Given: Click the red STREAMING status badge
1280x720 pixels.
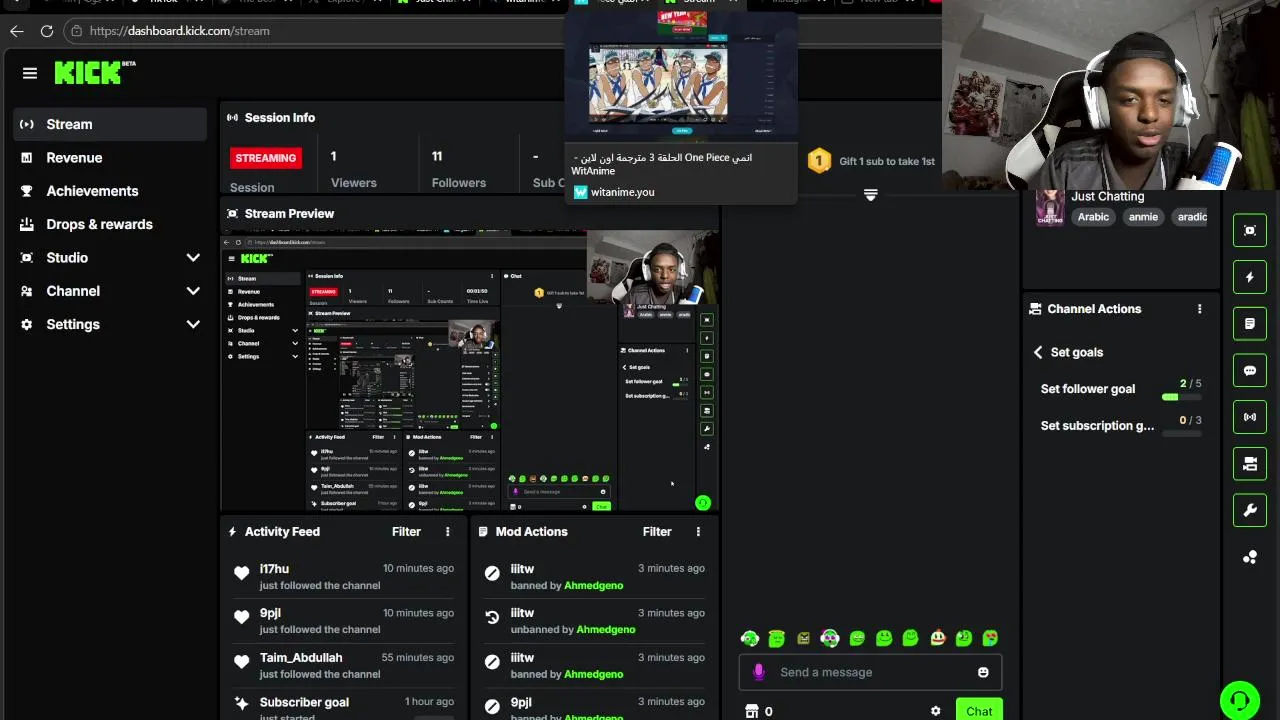Looking at the screenshot, I should [266, 158].
